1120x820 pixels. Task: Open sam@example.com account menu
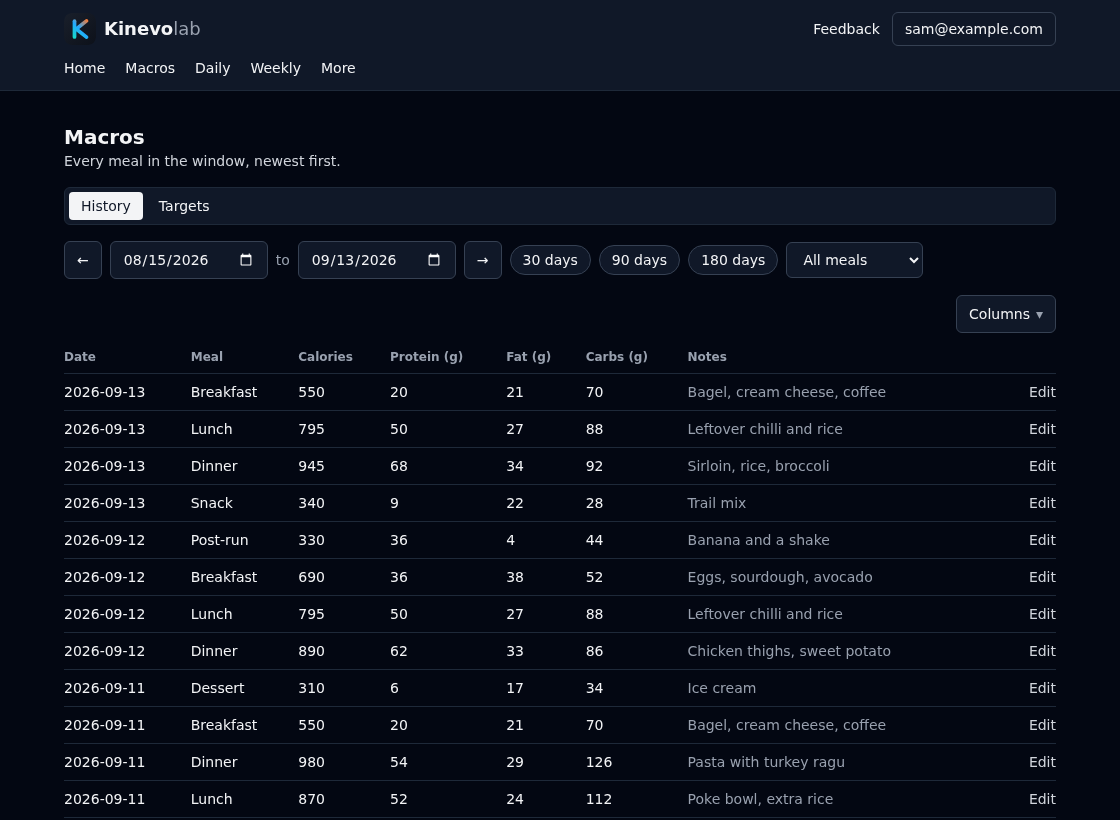coord(974,29)
